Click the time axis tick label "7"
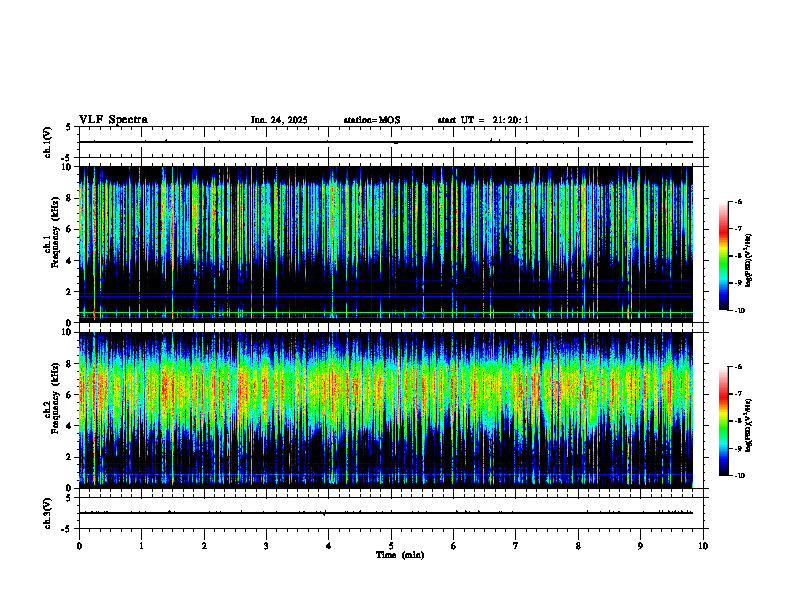Image resolution: width=792 pixels, height=612 pixels. 516,546
